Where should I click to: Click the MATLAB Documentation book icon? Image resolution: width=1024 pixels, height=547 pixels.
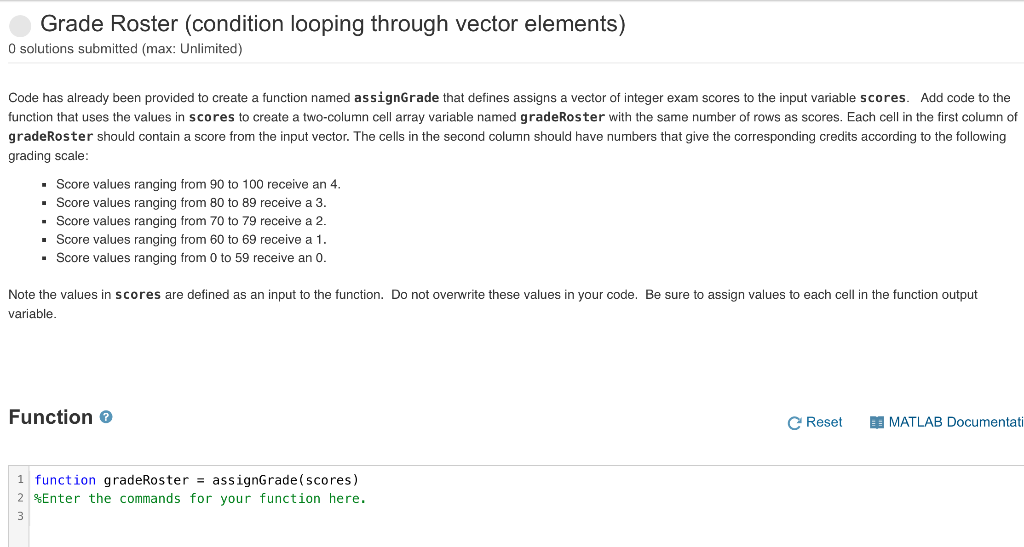click(x=877, y=423)
